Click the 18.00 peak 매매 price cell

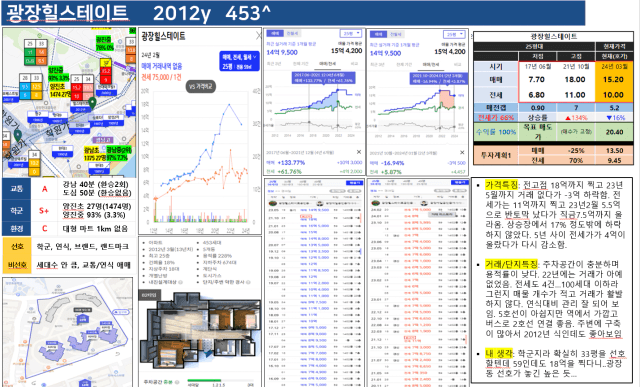(x=575, y=80)
